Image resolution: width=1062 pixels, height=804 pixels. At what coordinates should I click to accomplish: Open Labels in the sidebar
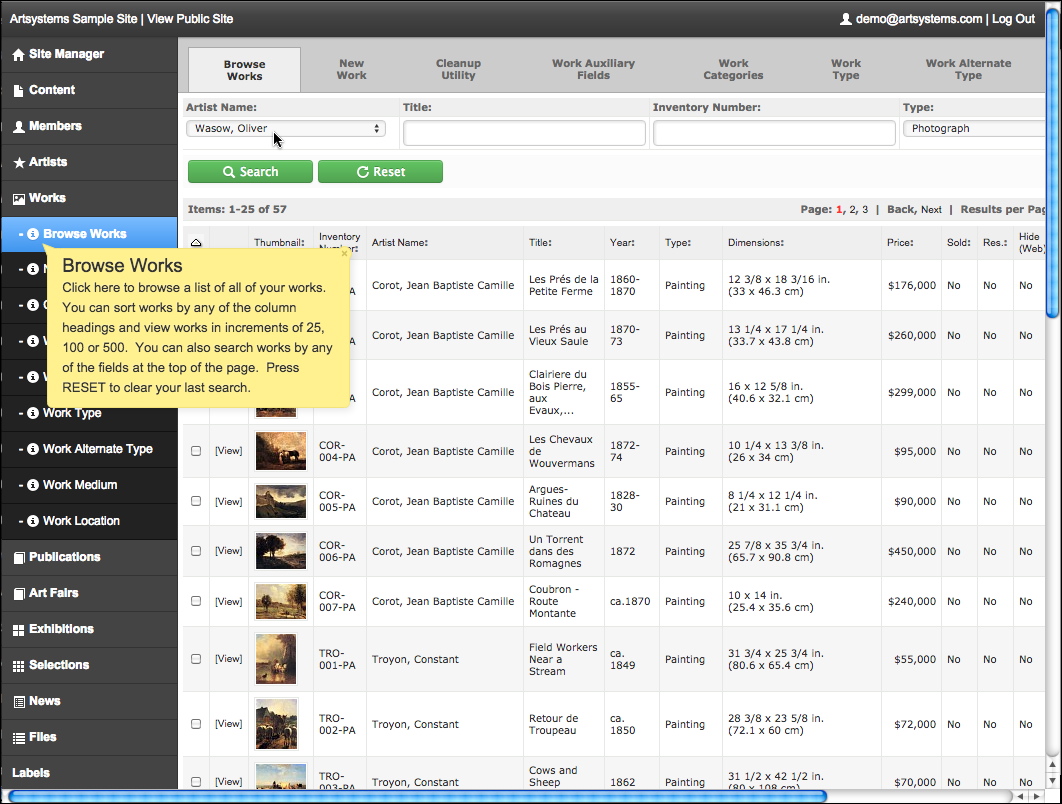coord(31,773)
